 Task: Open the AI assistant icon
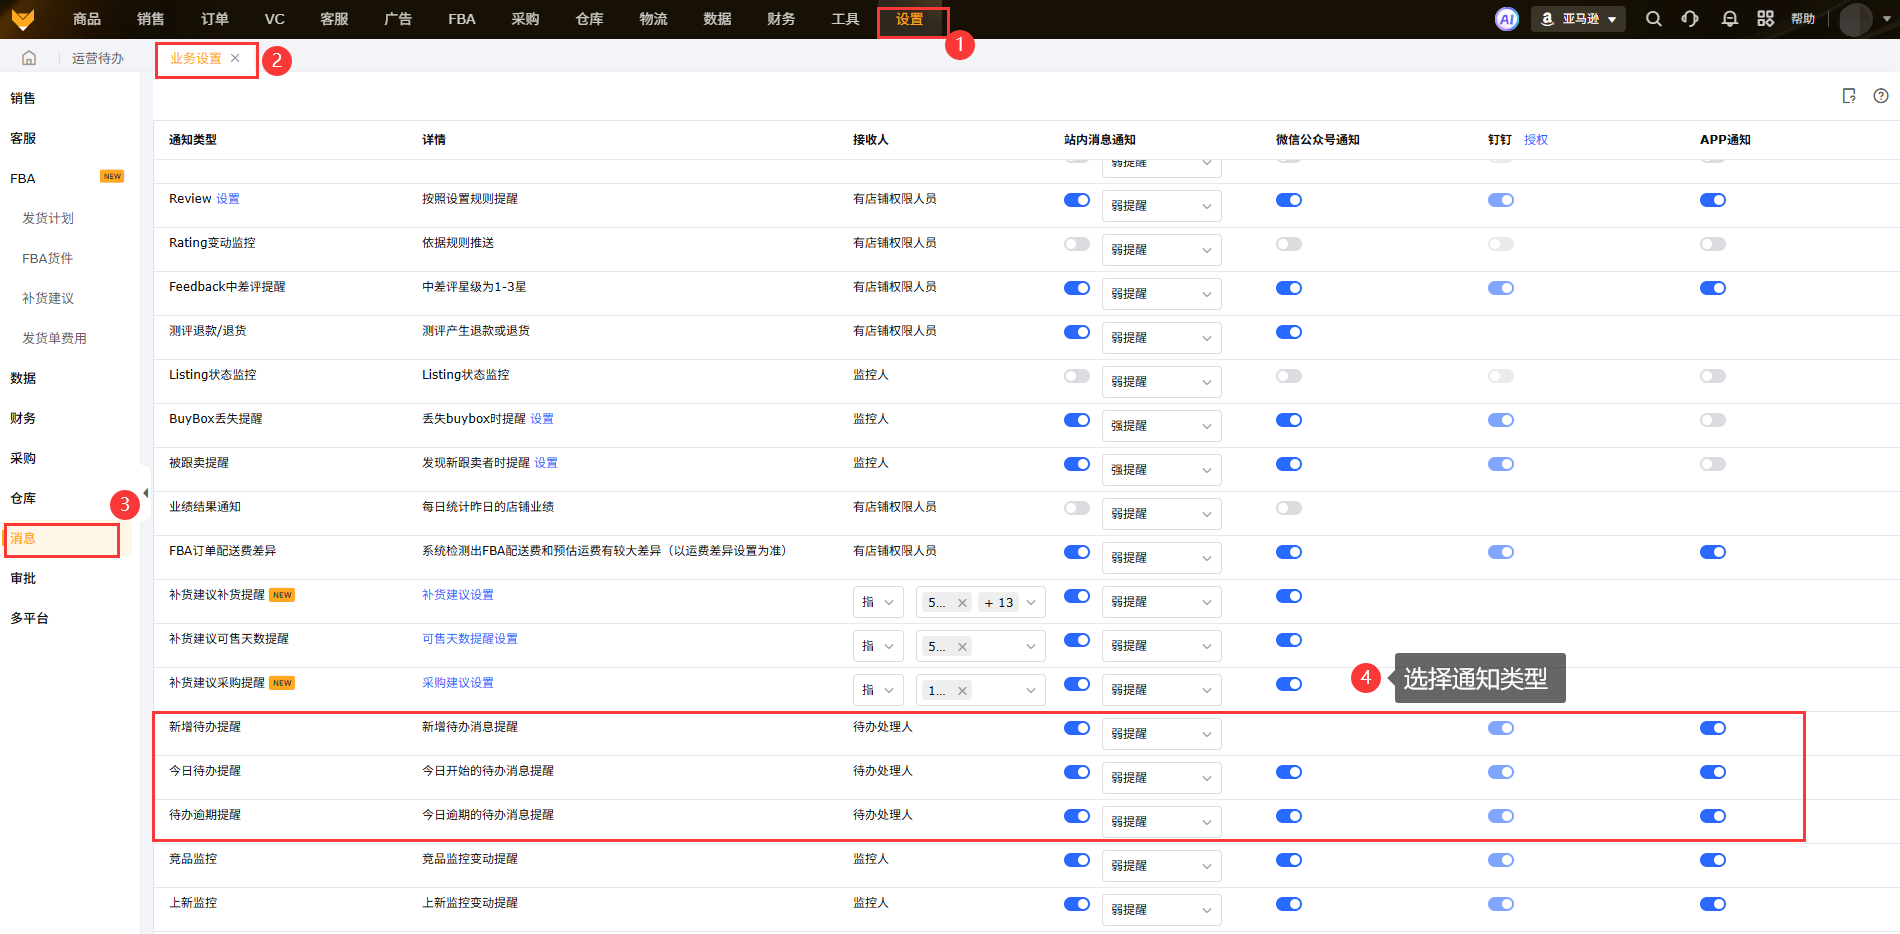[x=1506, y=19]
